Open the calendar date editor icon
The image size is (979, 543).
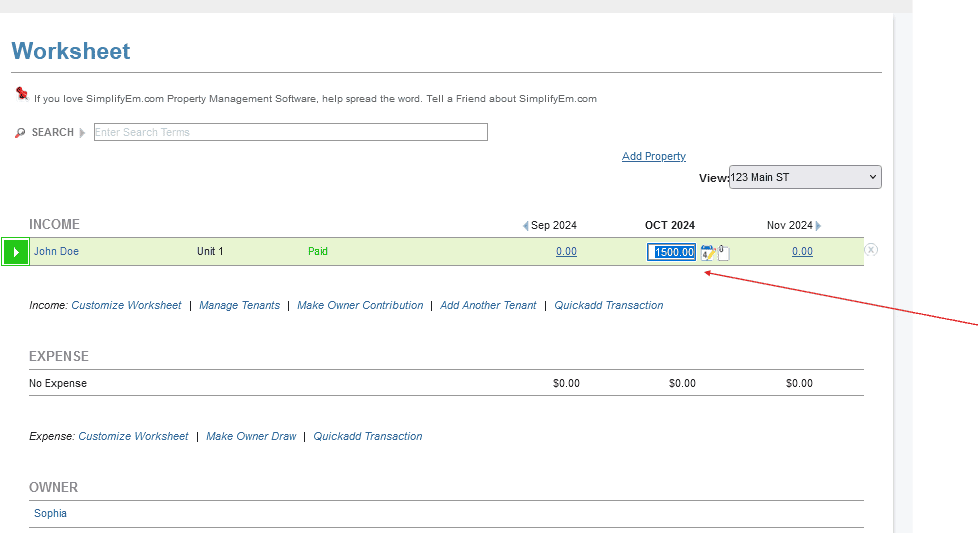(707, 253)
